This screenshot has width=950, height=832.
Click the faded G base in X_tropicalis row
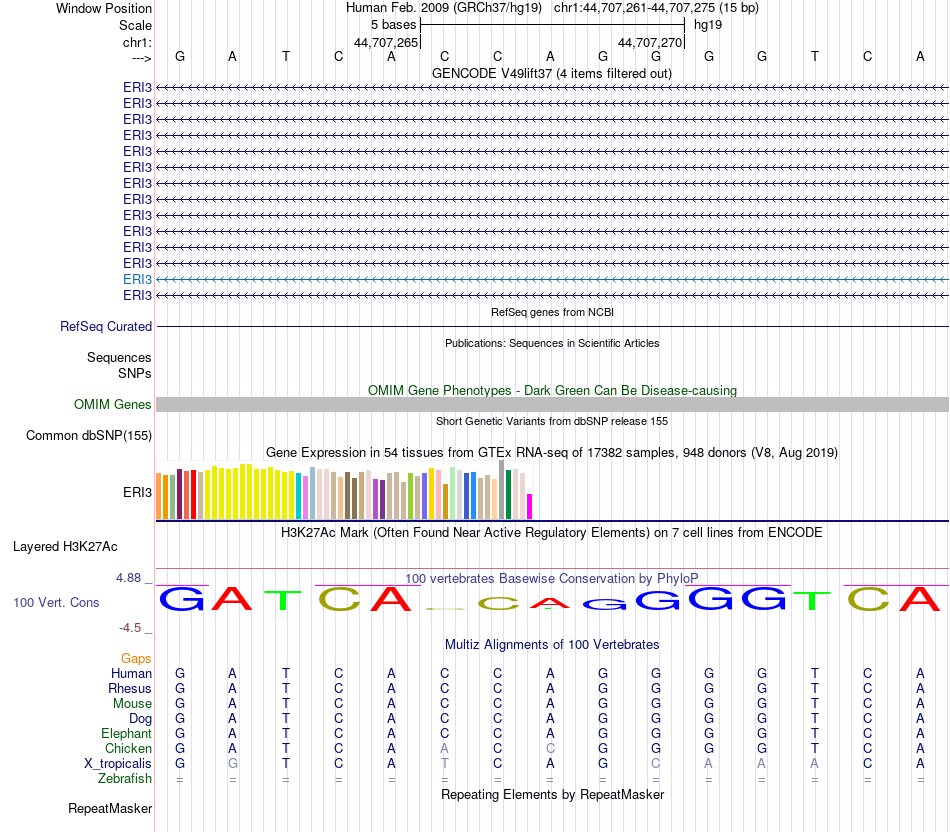point(233,764)
